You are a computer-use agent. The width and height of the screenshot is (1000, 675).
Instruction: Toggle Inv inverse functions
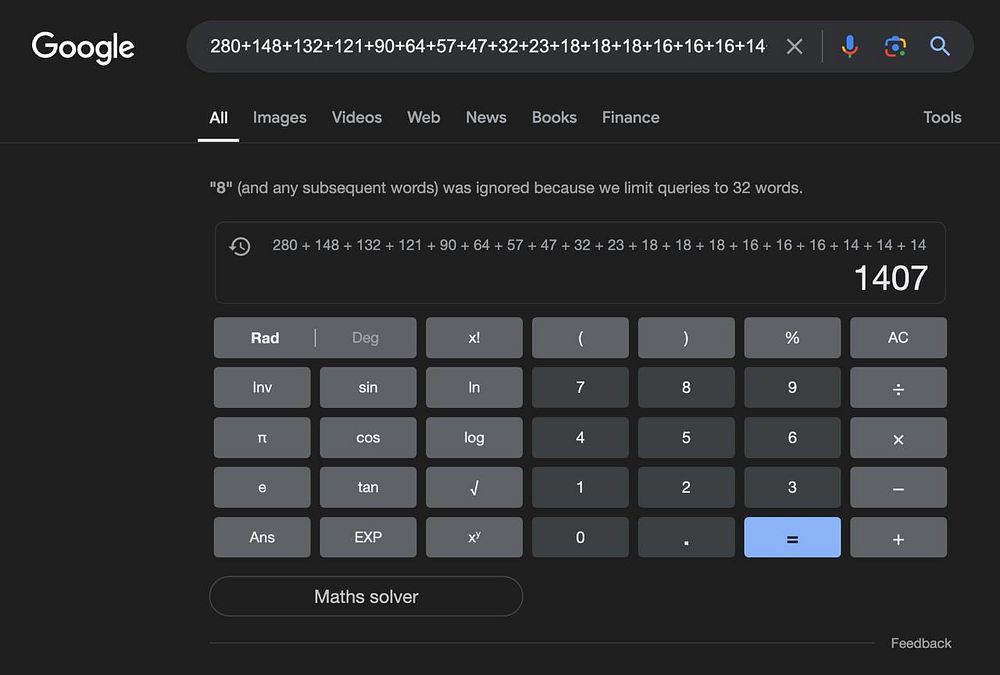click(x=262, y=387)
